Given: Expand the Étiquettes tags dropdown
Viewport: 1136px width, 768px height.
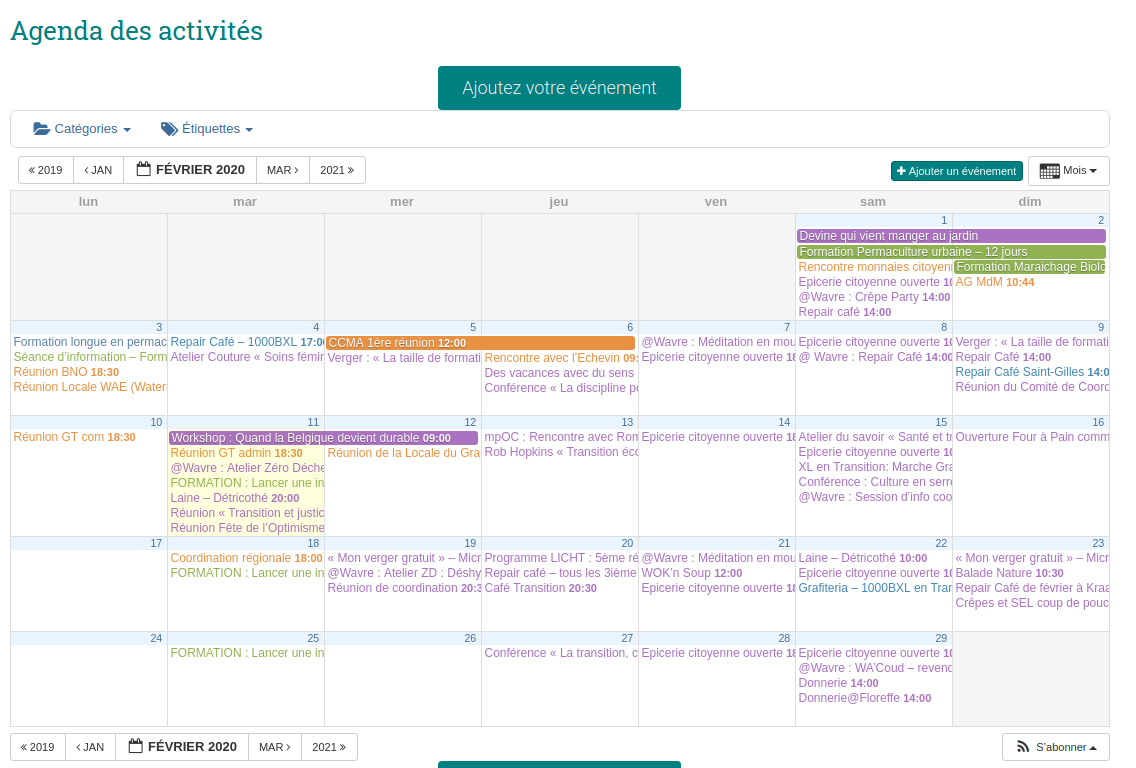Looking at the screenshot, I should [207, 129].
